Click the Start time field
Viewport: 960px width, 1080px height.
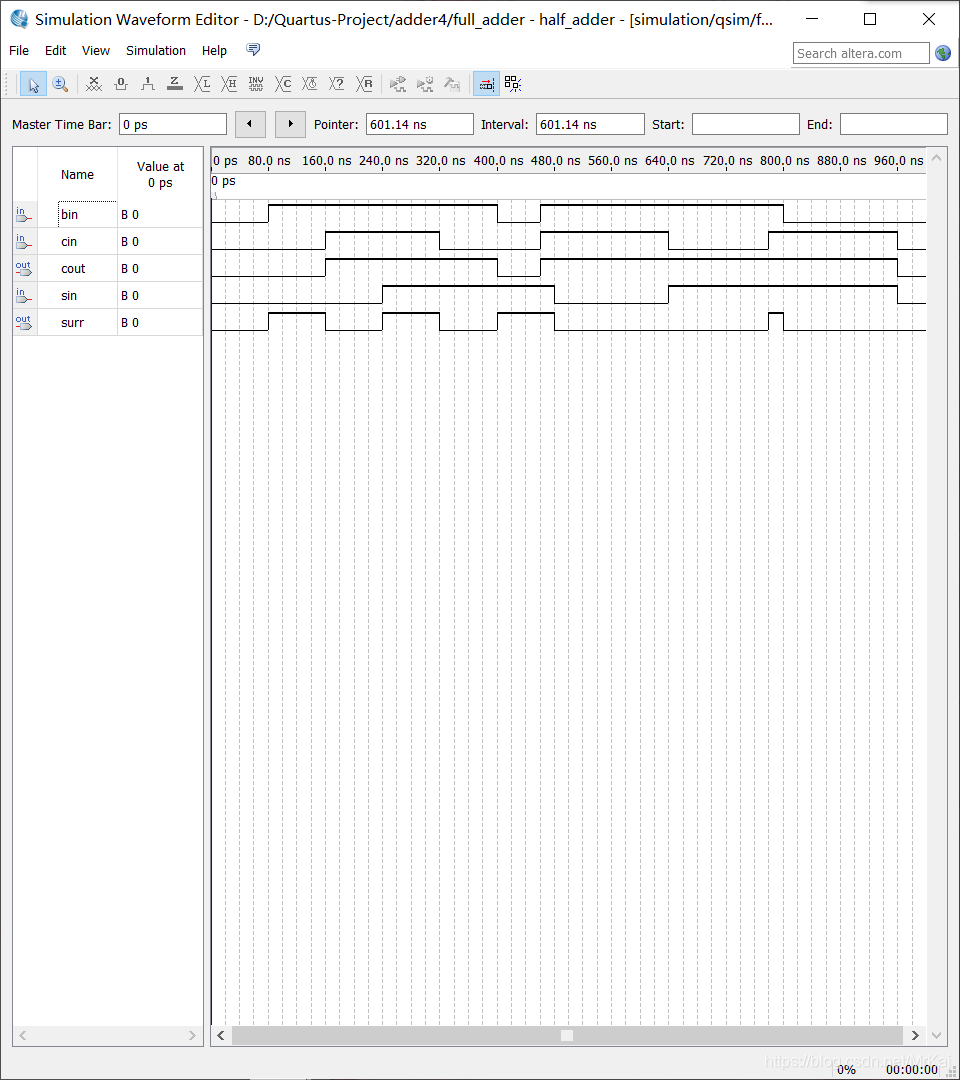tap(746, 124)
